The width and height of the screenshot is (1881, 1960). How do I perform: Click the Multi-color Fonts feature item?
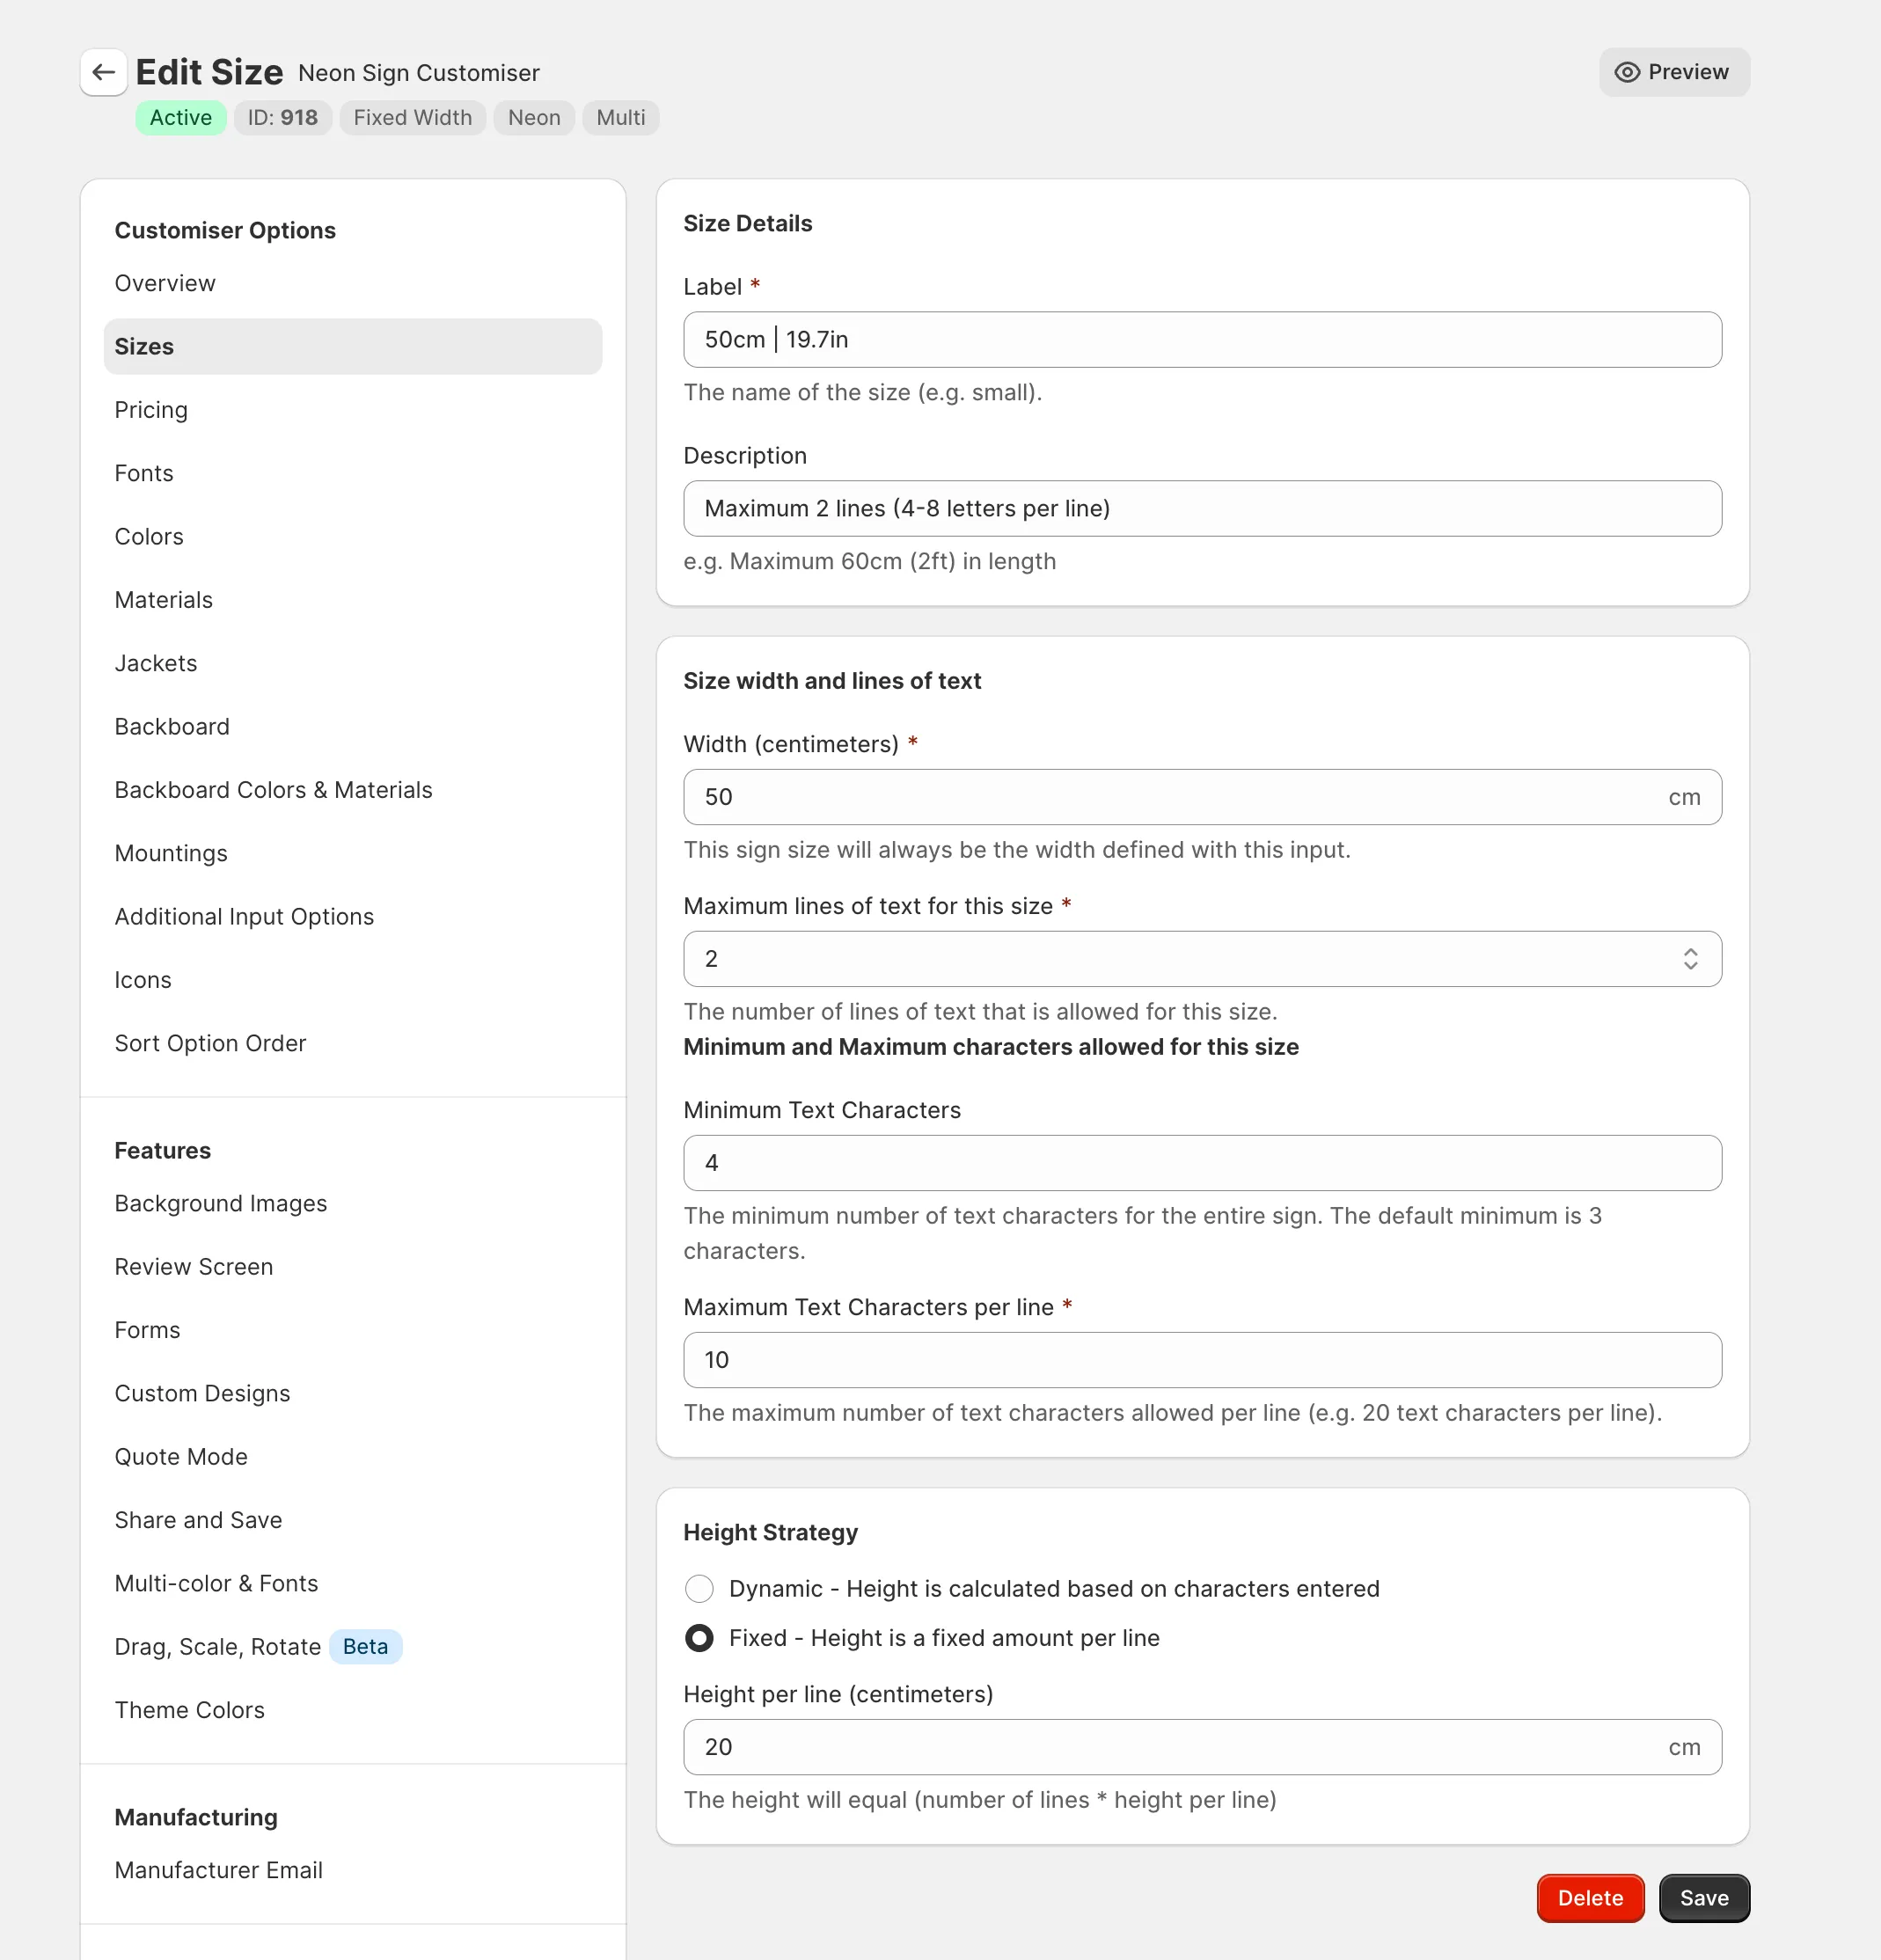point(216,1582)
